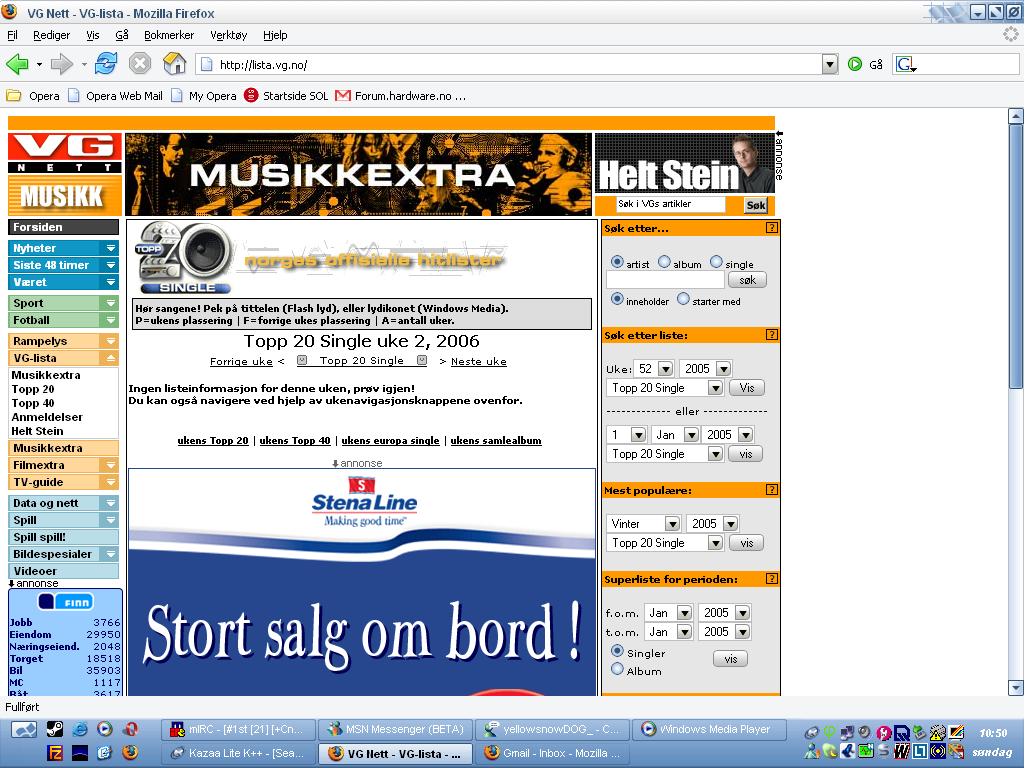The height and width of the screenshot is (768, 1026).
Task: Click the Søk button in VGs artikler search
Action: tap(756, 205)
